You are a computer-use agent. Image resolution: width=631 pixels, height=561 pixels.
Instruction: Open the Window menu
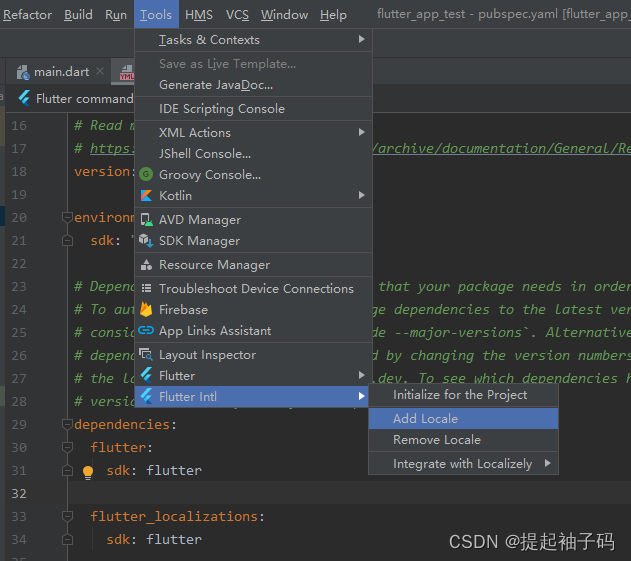pyautogui.click(x=284, y=15)
